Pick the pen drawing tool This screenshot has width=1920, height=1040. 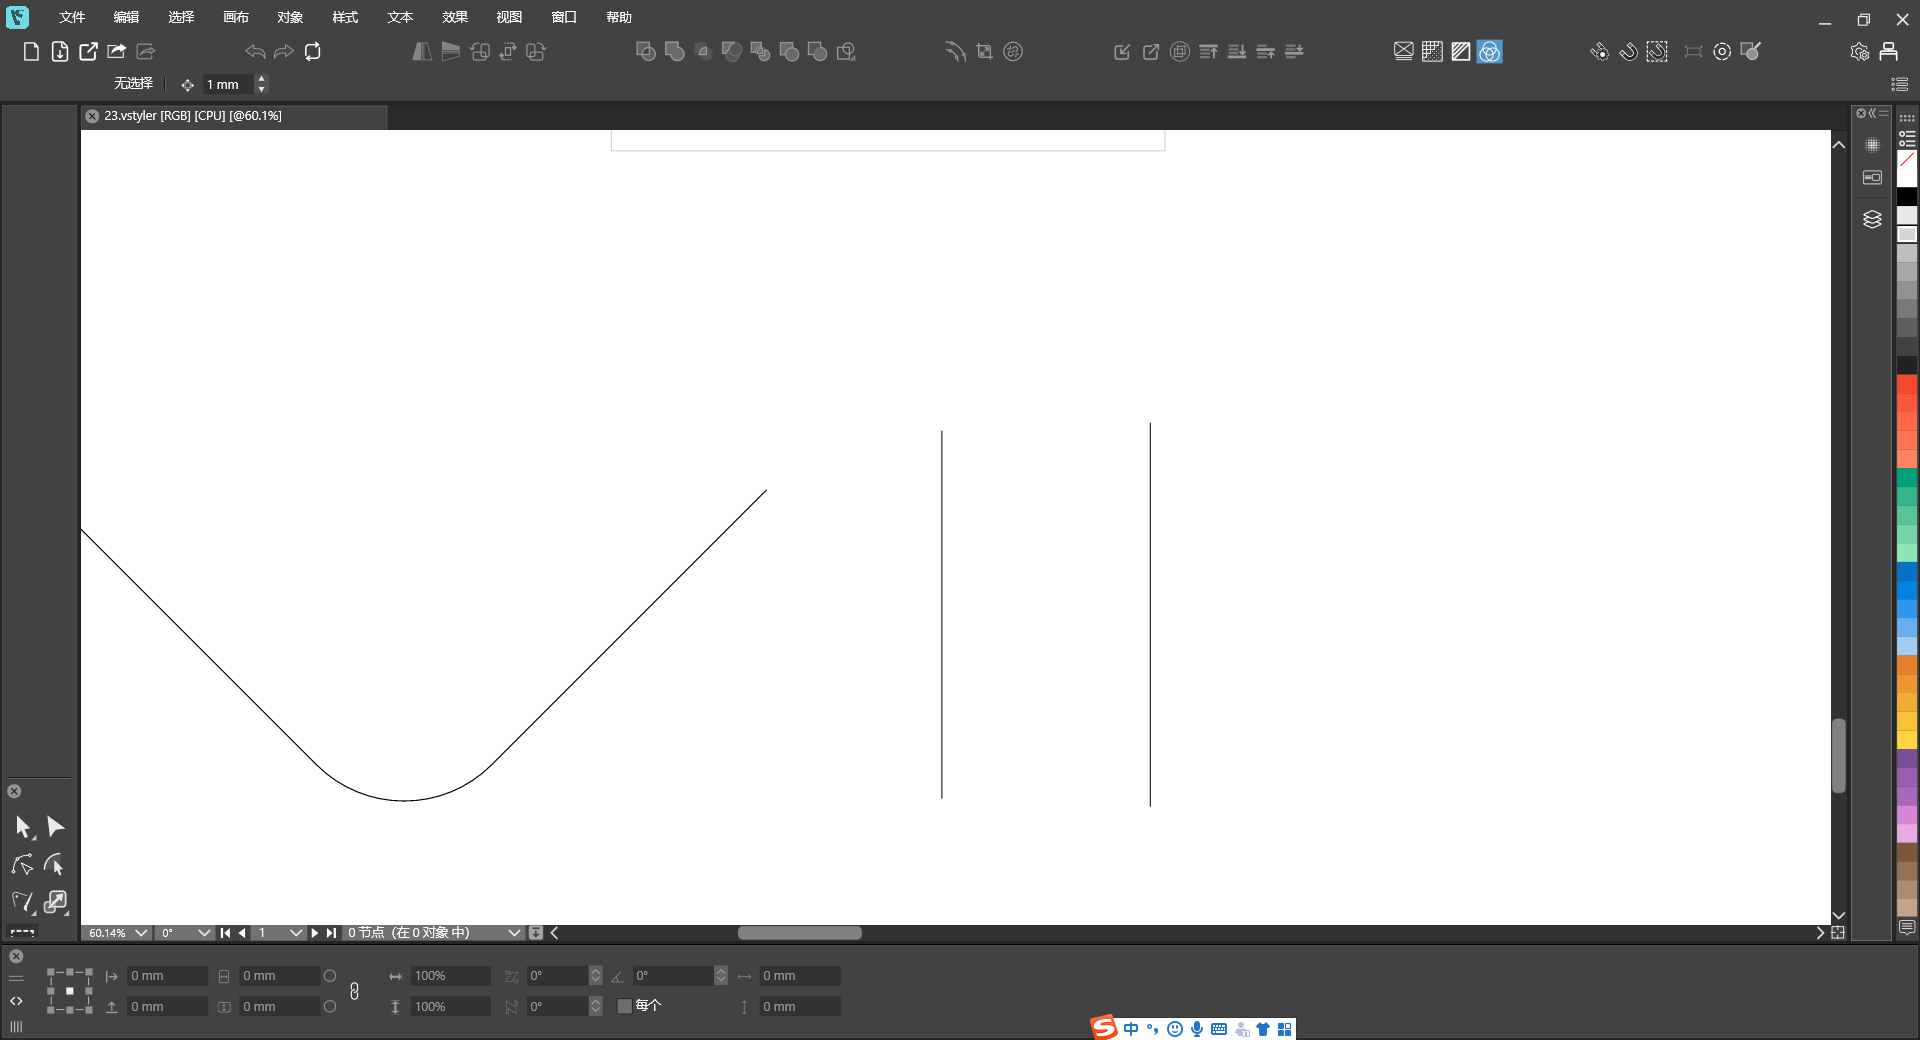pos(23,902)
